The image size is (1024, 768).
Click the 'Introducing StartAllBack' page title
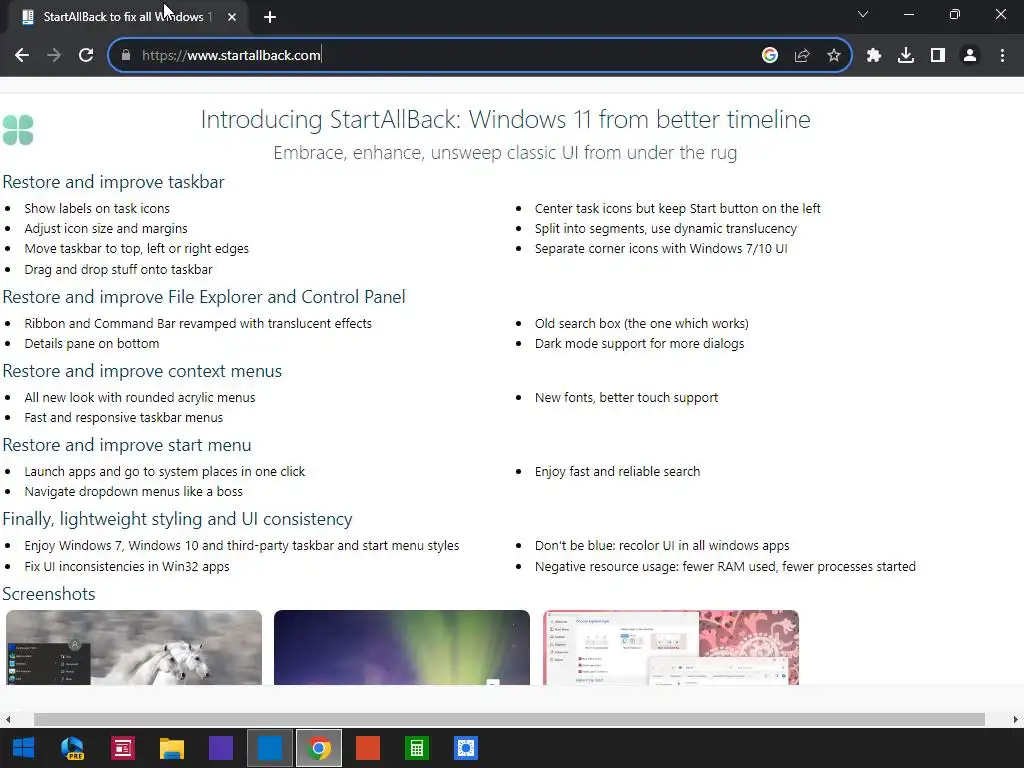pos(505,120)
